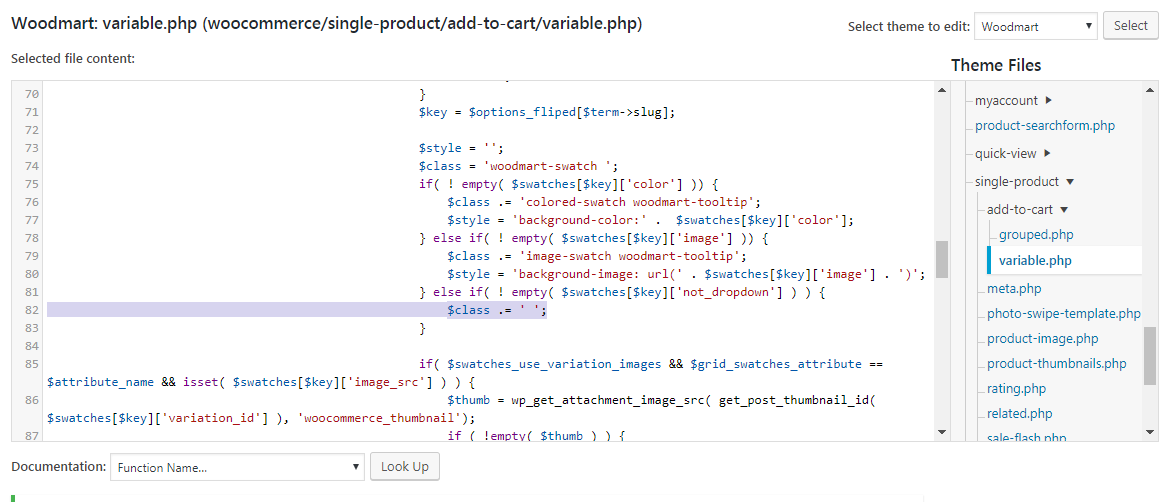1170x502 pixels.
Task: Open related.php theme file
Action: (1019, 413)
